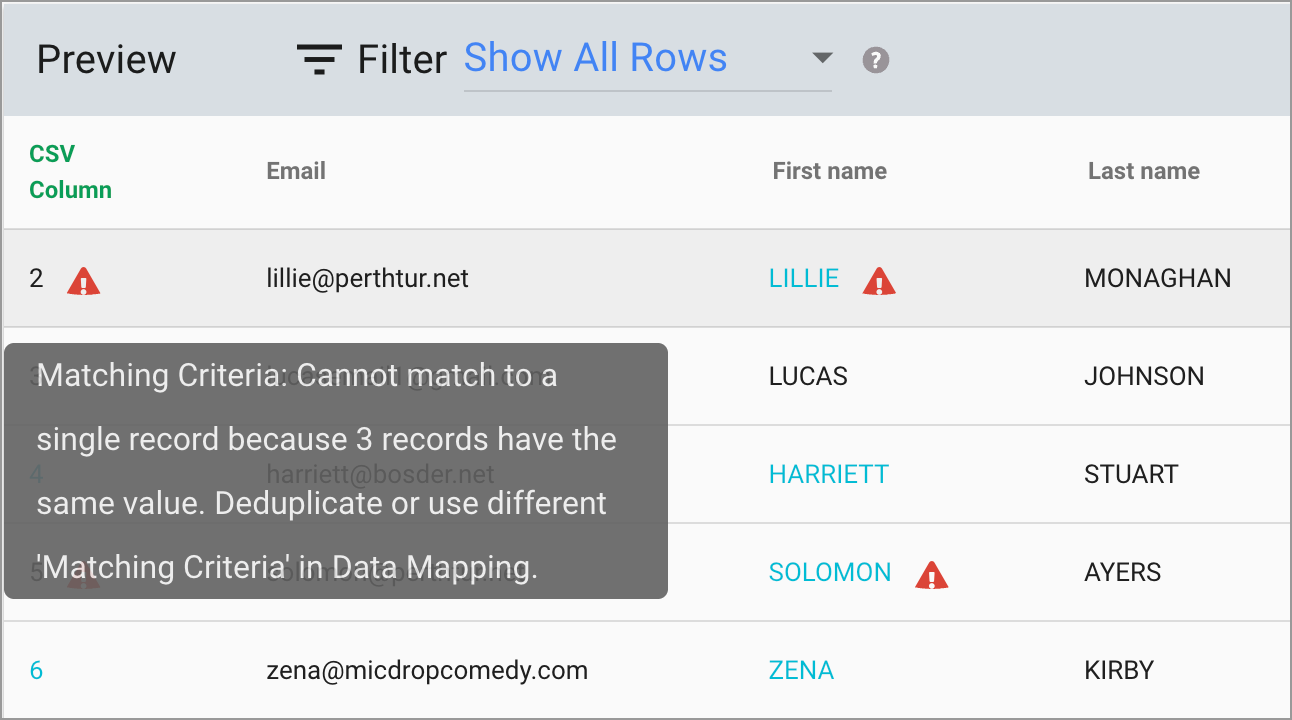The width and height of the screenshot is (1292, 720).
Task: Click the SOLOMON name link
Action: click(x=830, y=571)
